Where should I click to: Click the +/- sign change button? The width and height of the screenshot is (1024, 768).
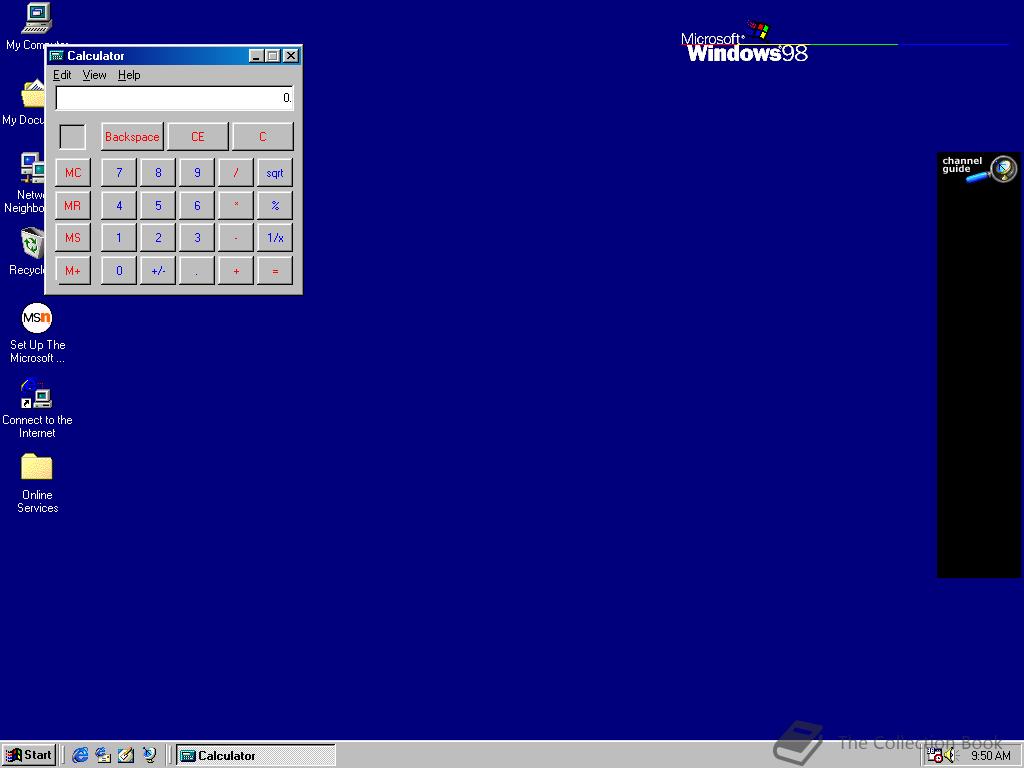click(x=158, y=270)
